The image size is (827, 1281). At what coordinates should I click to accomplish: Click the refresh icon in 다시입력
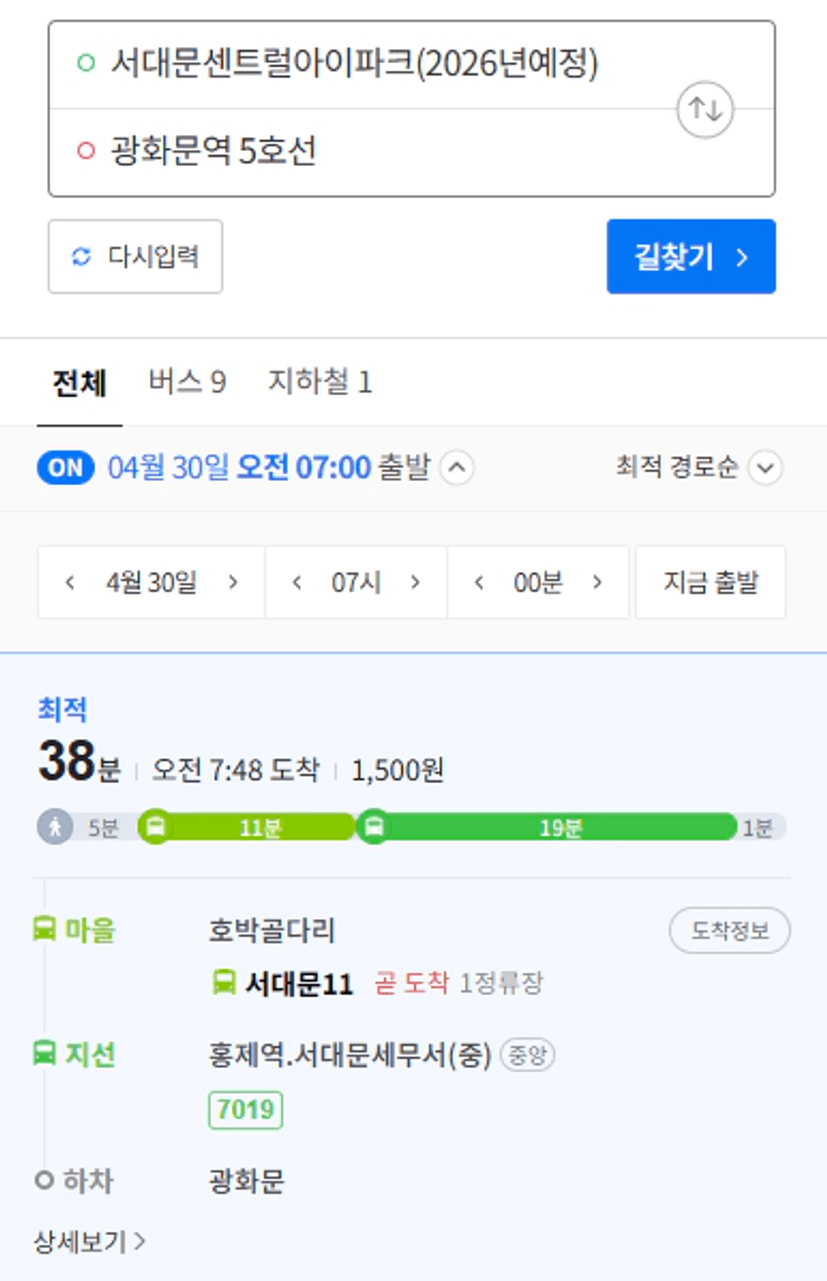[81, 257]
